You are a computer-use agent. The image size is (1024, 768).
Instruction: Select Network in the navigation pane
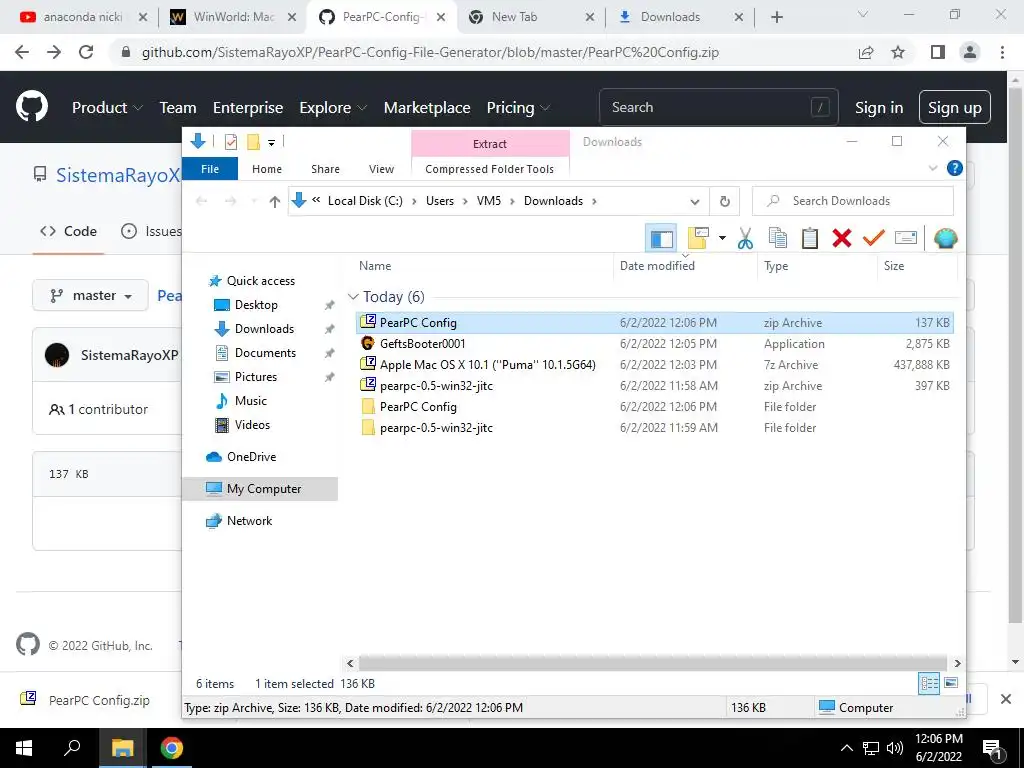(249, 521)
